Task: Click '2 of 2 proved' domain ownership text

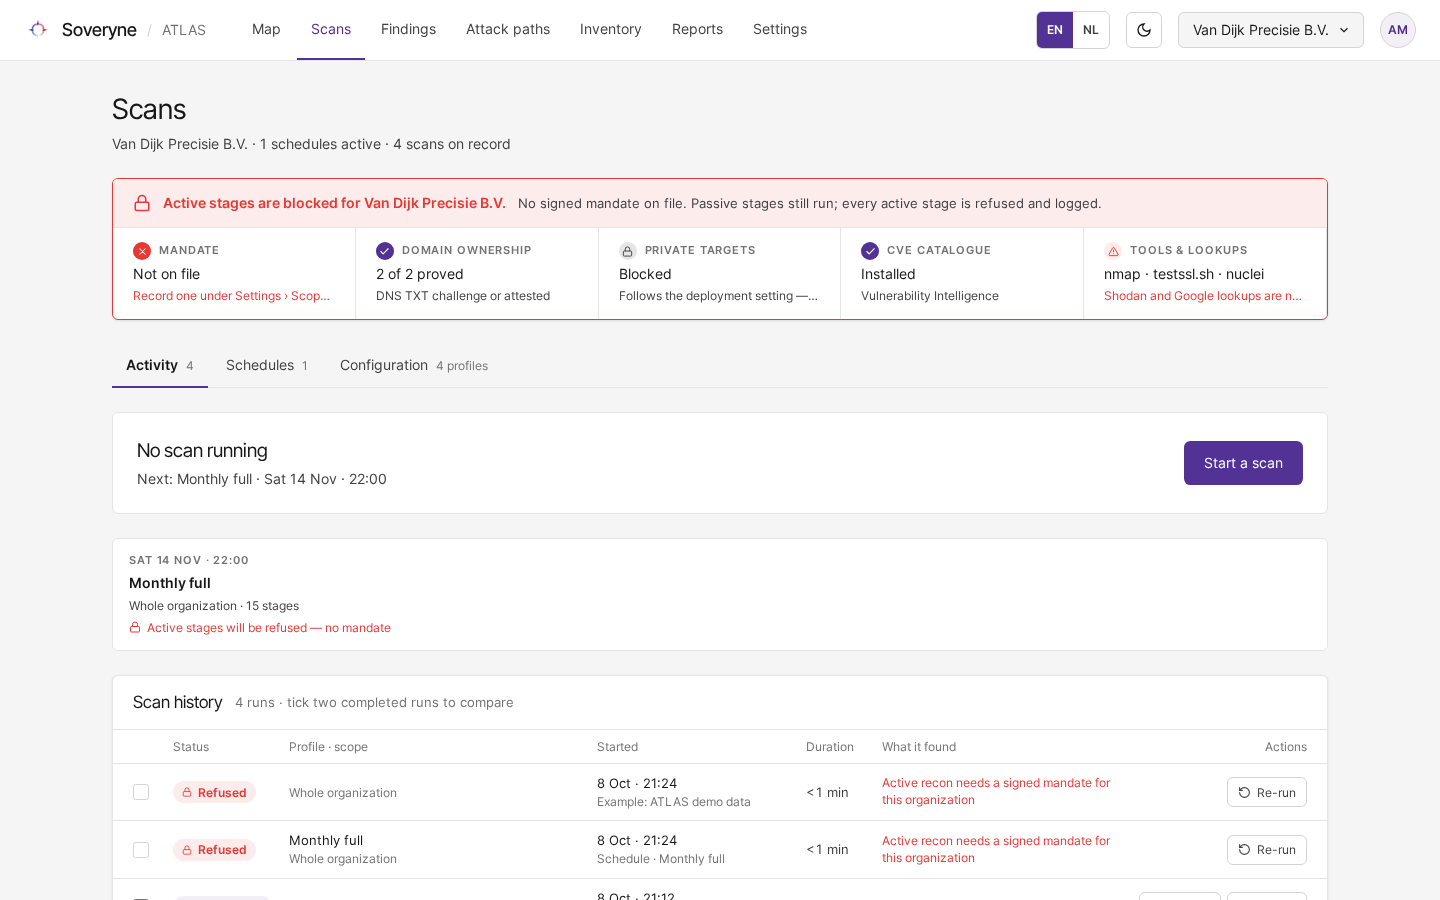Action: coord(420,274)
